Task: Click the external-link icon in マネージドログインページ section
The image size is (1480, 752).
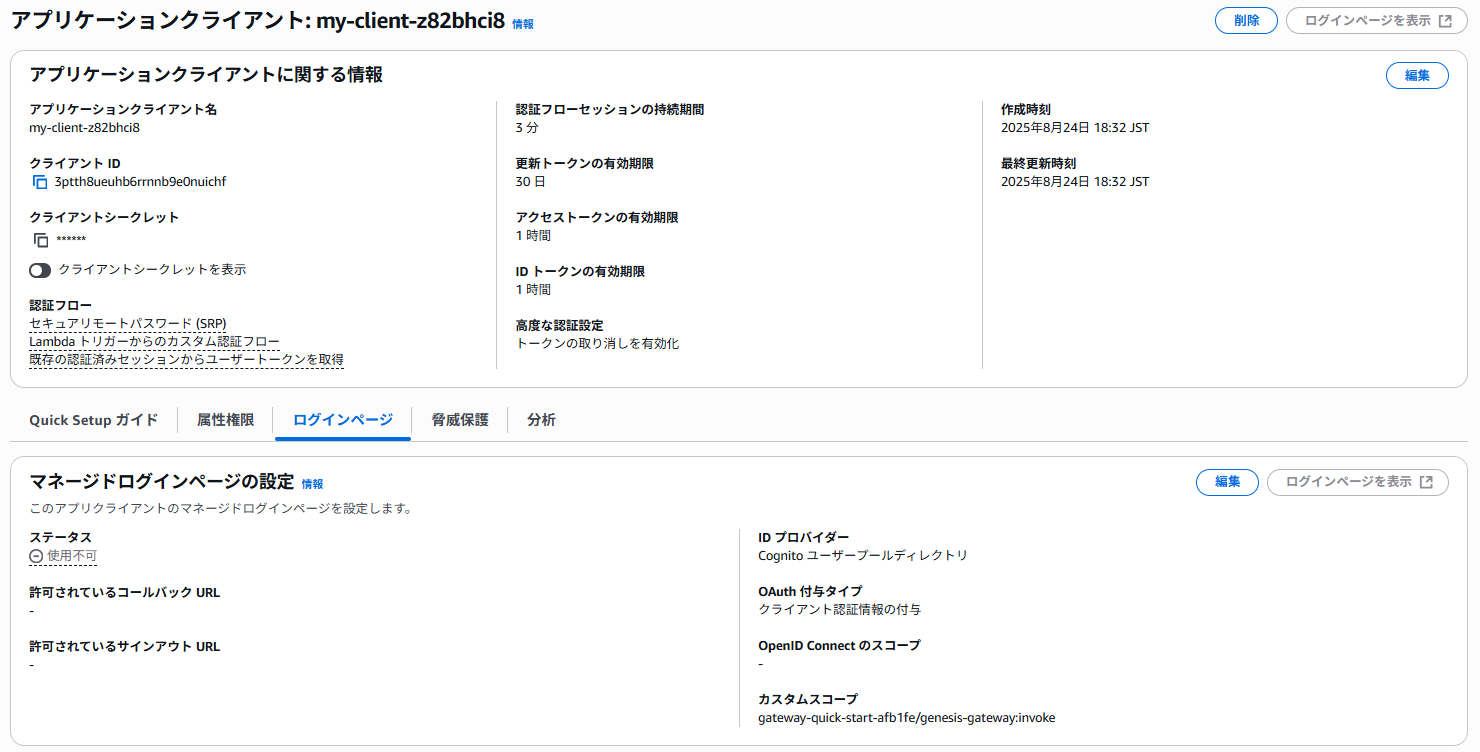Action: coord(1428,482)
